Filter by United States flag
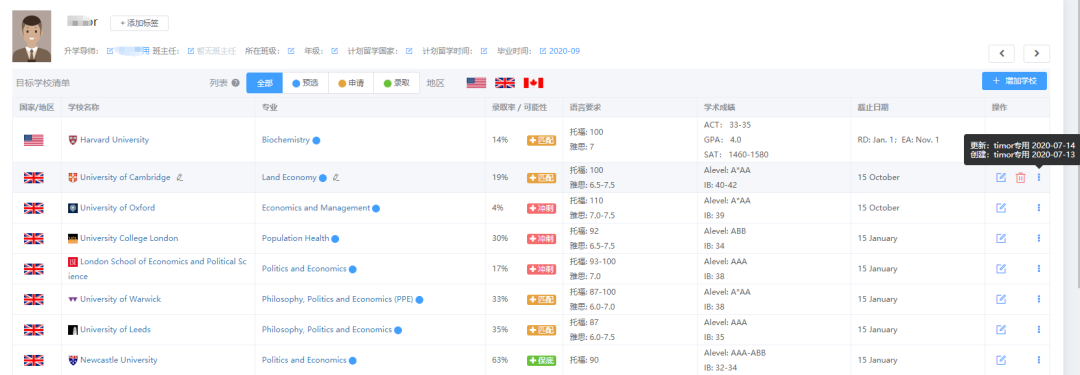The width and height of the screenshot is (1080, 375). click(x=476, y=83)
